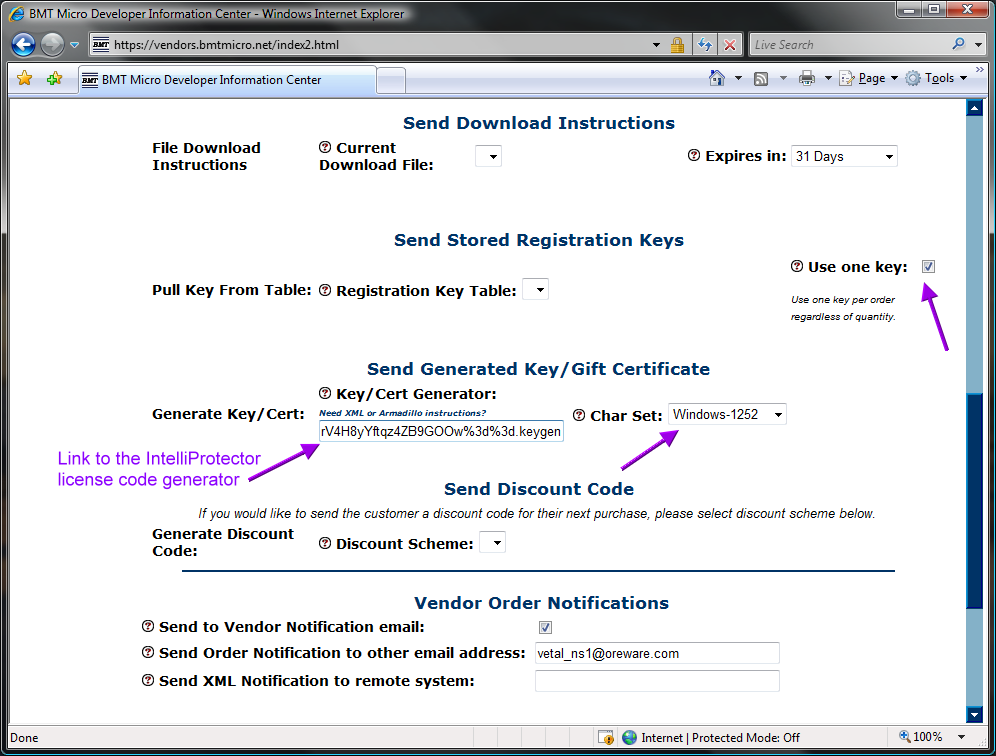Open the Page menu
The height and width of the screenshot is (756, 996).
pyautogui.click(x=868, y=78)
